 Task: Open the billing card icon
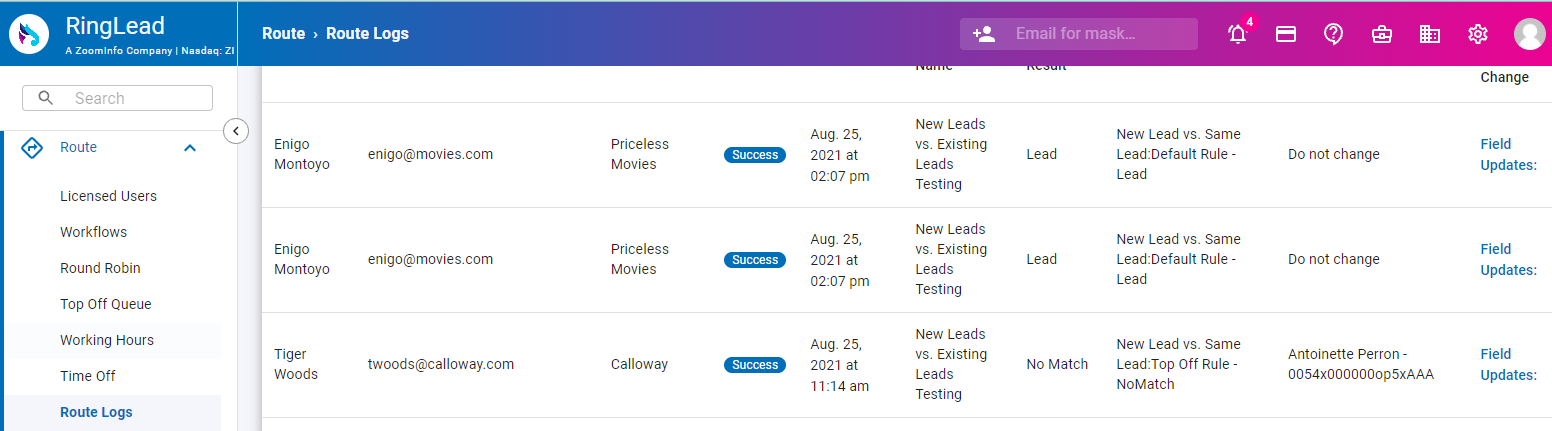click(1286, 34)
